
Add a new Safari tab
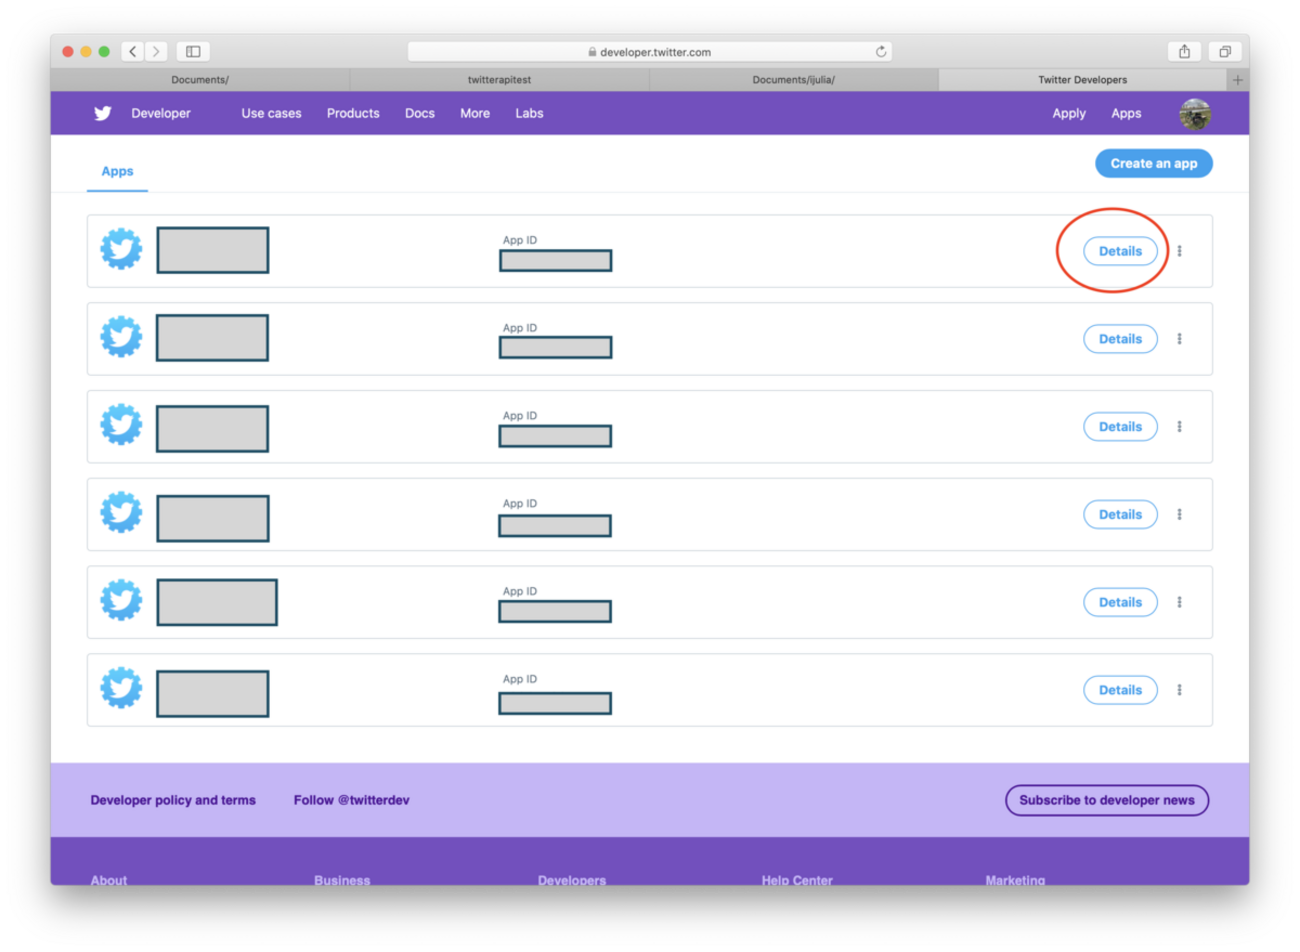pos(1238,80)
